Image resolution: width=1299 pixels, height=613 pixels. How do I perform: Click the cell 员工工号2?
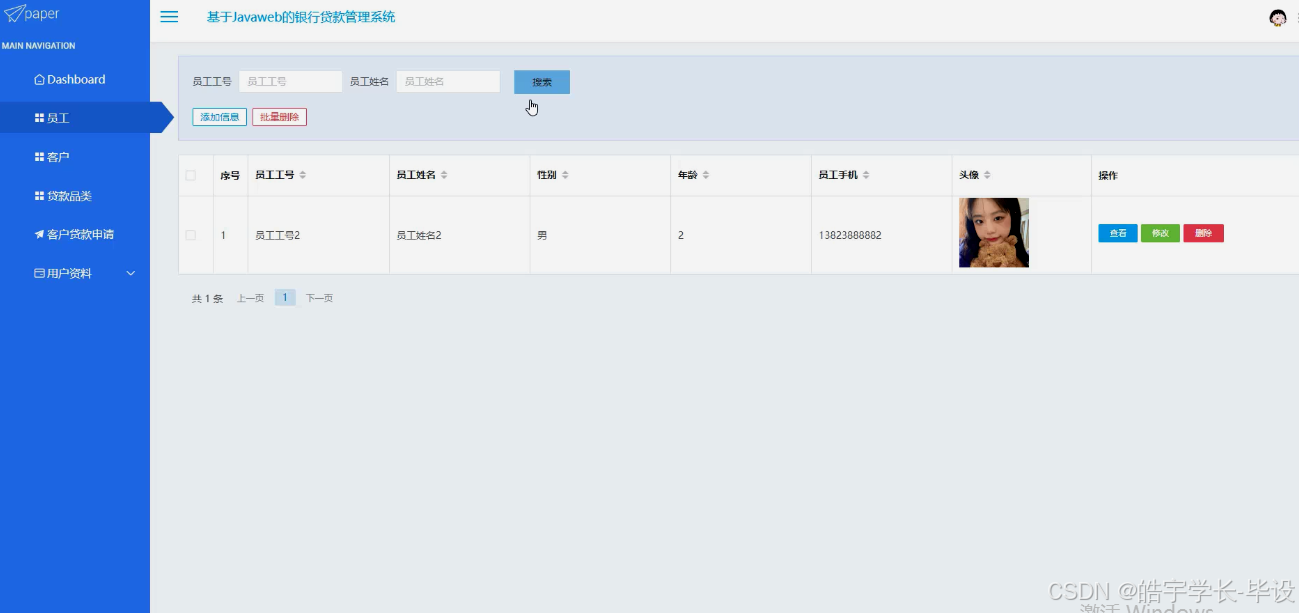(x=278, y=235)
